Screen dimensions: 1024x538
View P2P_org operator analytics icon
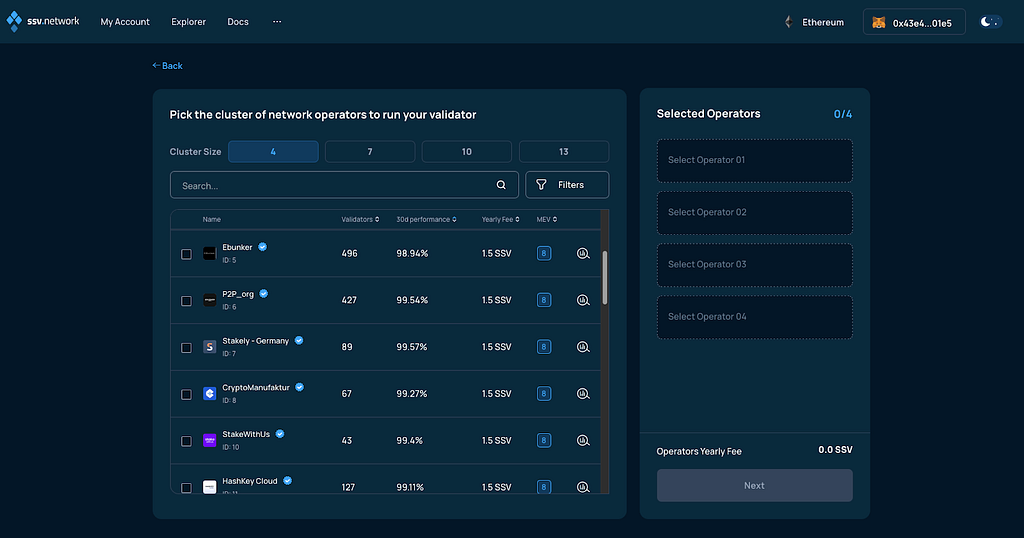pos(583,300)
